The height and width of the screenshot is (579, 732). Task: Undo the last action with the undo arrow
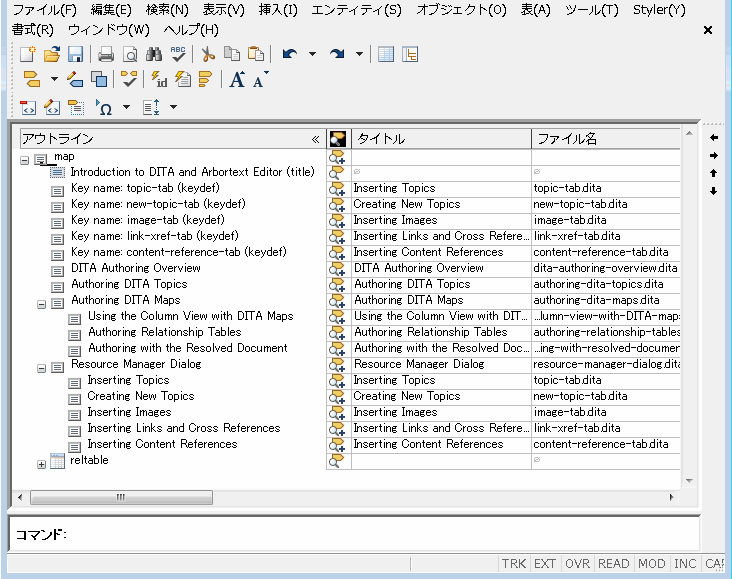[x=290, y=54]
